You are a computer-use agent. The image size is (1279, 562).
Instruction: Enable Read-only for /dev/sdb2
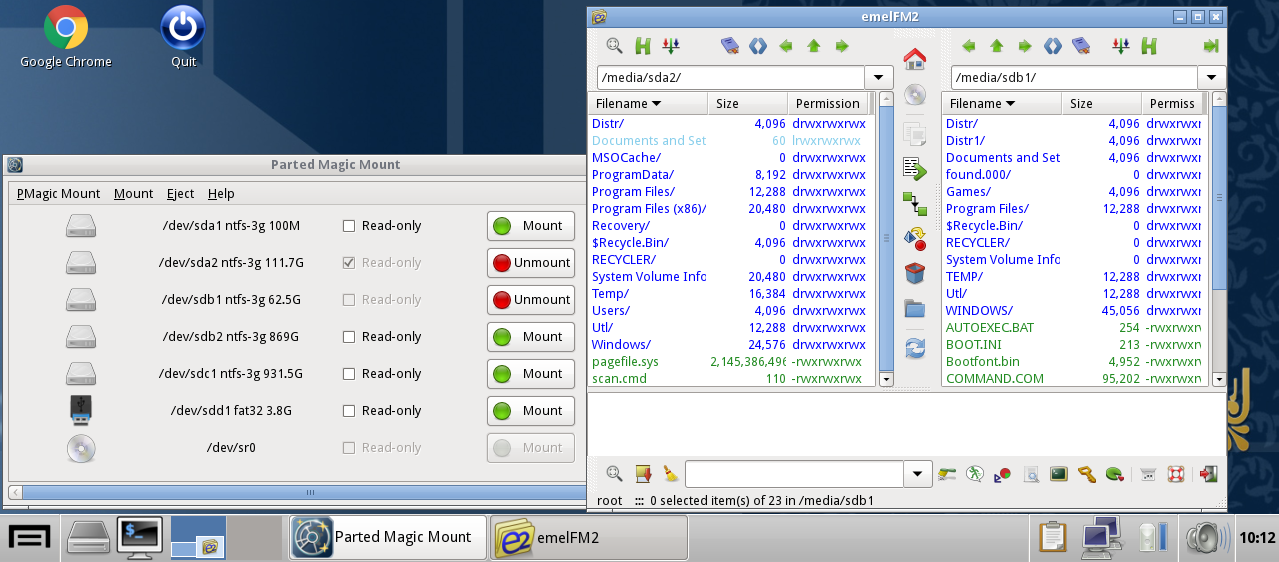(349, 337)
